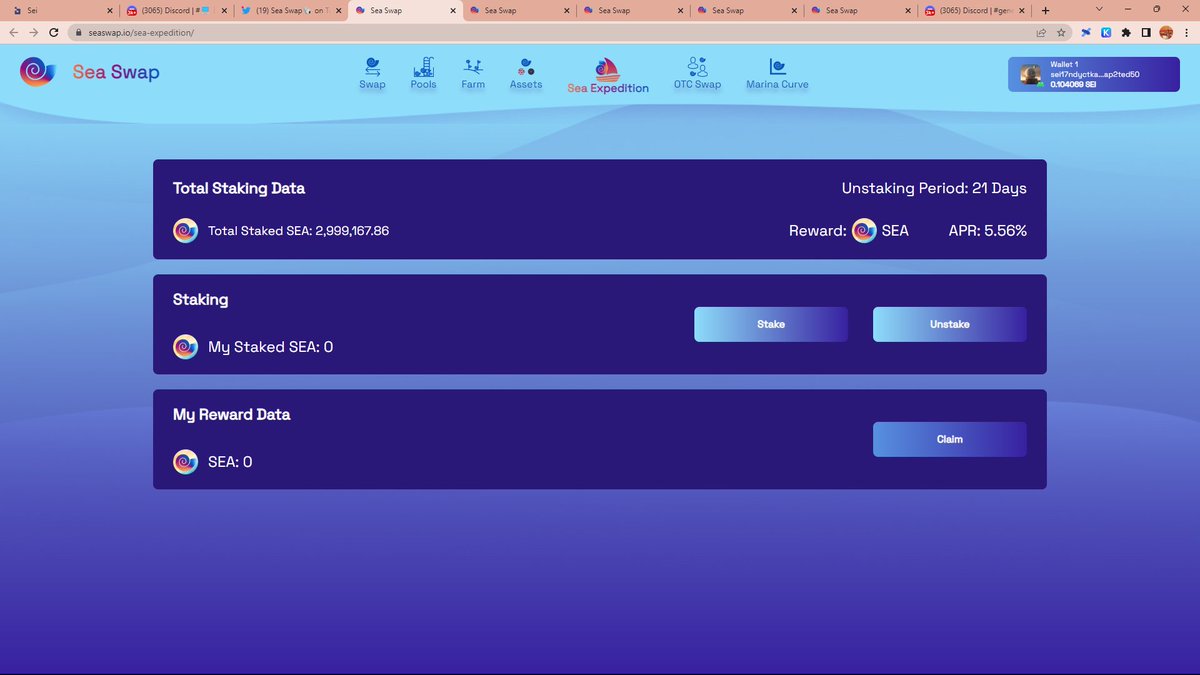Go back with browser back arrow
The width and height of the screenshot is (1200, 675).
[13, 32]
